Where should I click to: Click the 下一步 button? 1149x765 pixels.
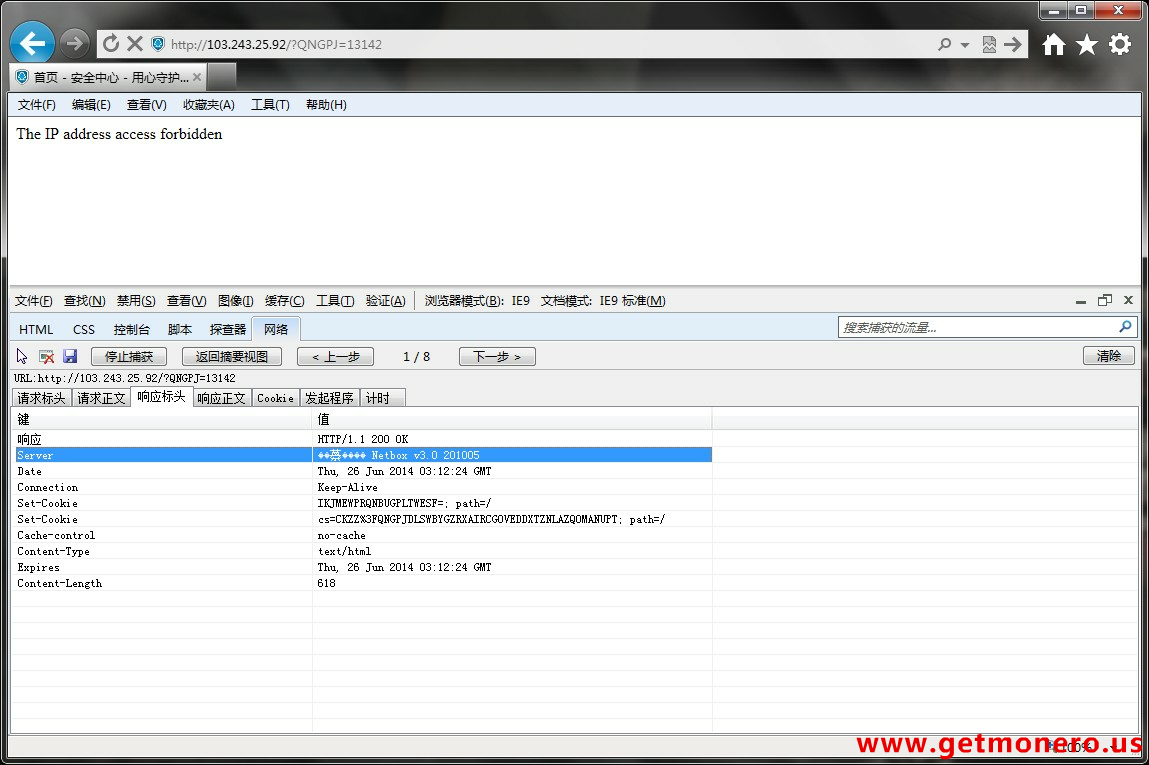tap(497, 356)
